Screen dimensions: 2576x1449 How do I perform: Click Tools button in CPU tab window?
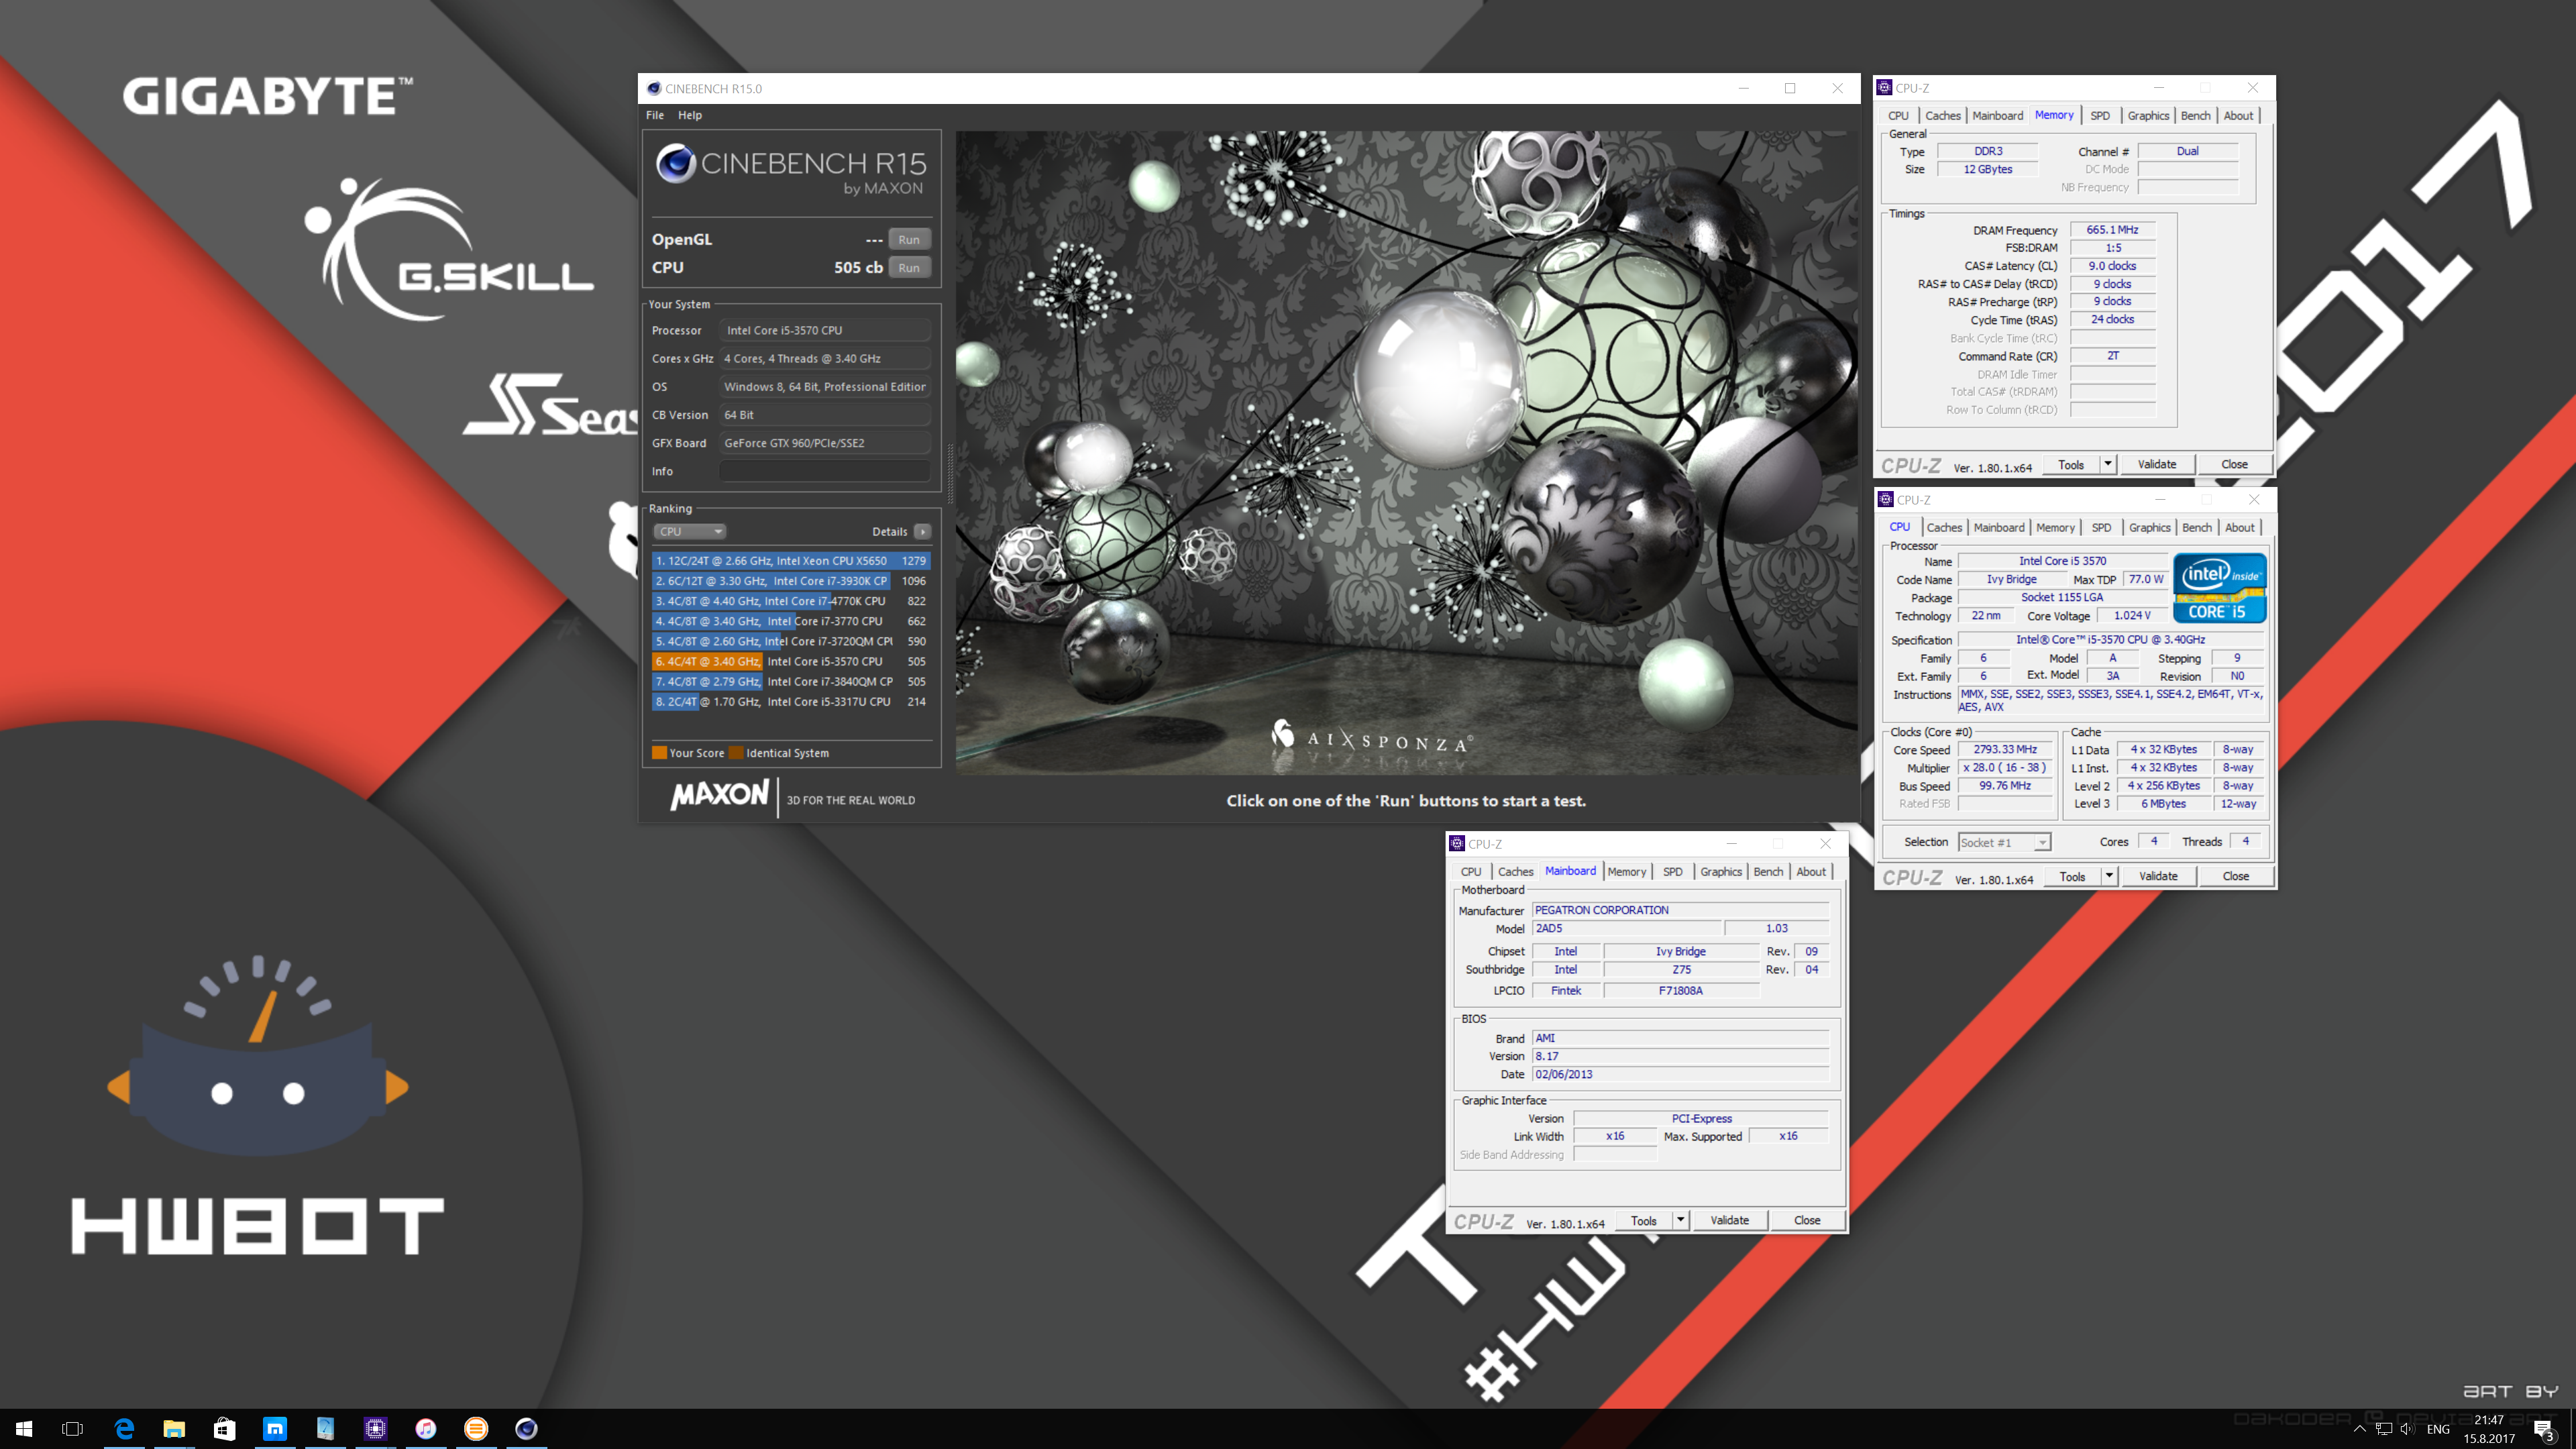2072,876
